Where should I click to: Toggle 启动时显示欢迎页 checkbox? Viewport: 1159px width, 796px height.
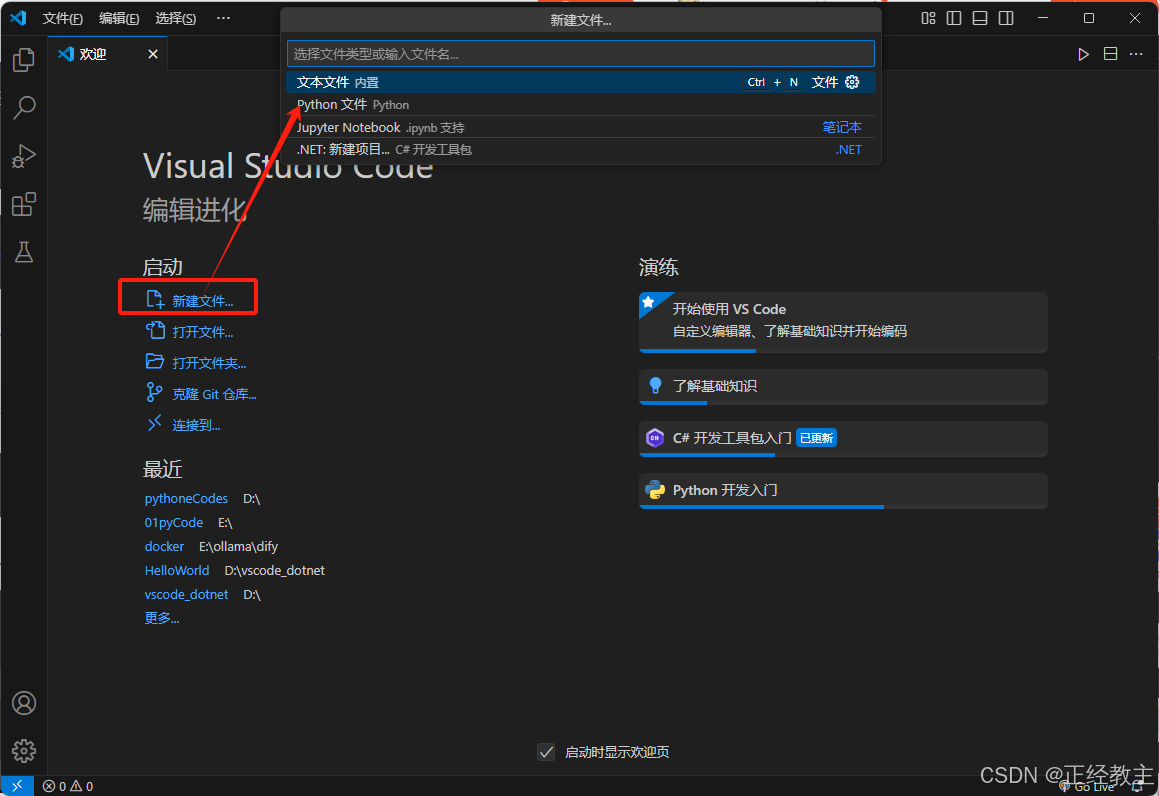tap(546, 752)
